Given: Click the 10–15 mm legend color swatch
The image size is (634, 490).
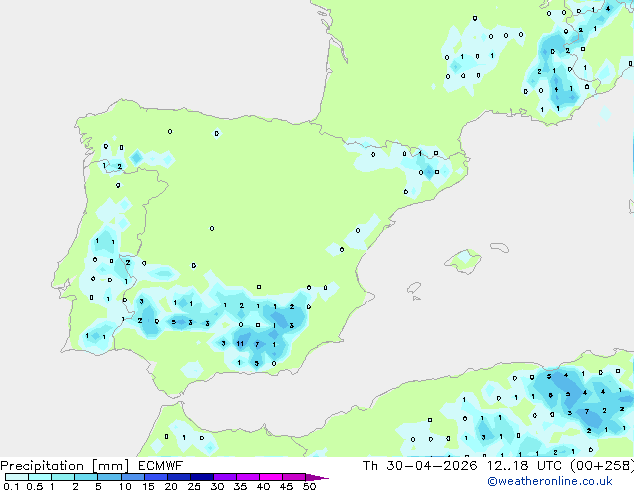Looking at the screenshot, I should [x=132, y=477].
